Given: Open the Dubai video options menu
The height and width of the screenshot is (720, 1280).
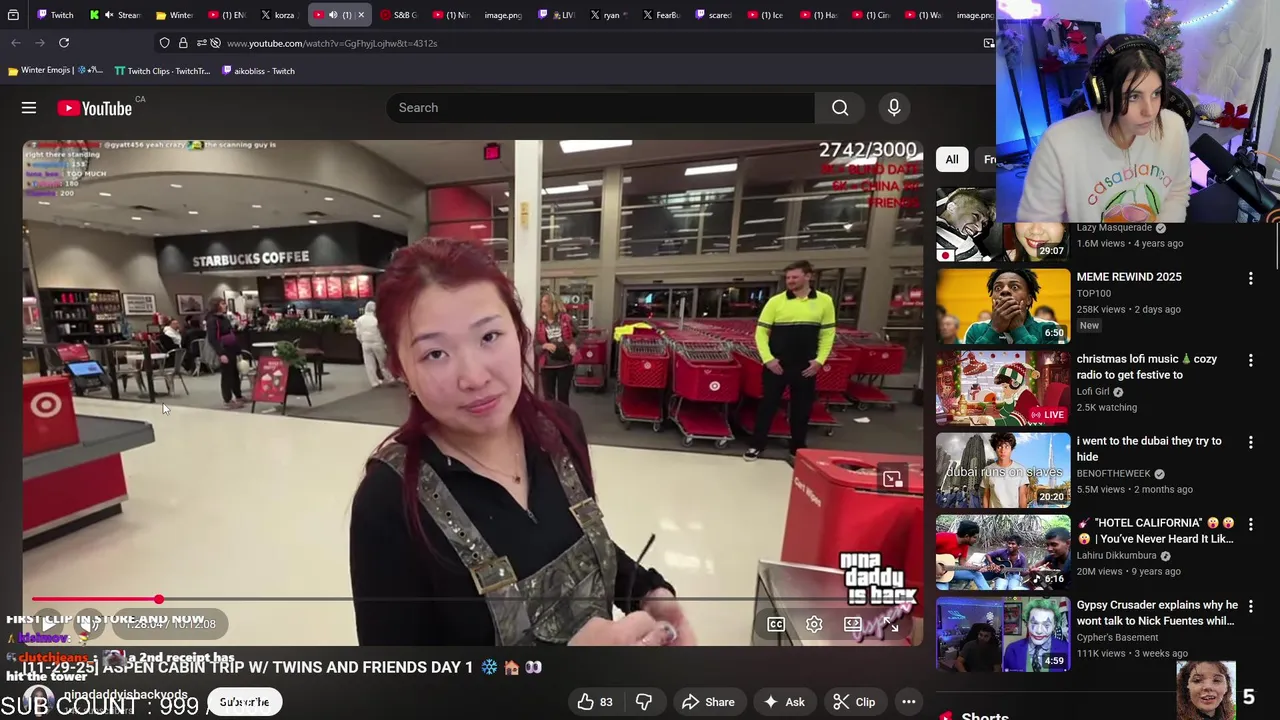Looking at the screenshot, I should pyautogui.click(x=1250, y=442).
